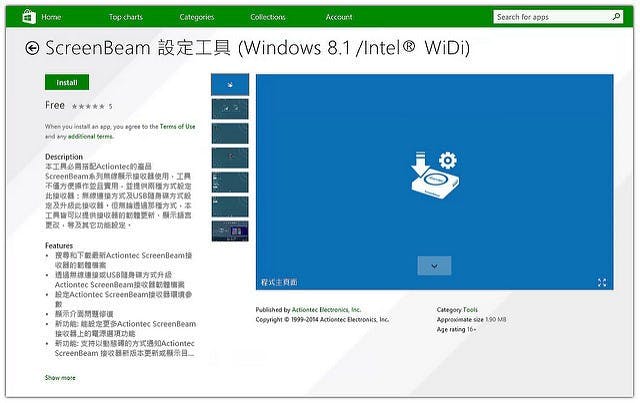This screenshot has height=403, width=640.
Task: Select the seventh screenshot thumbnail
Action: pos(230,231)
